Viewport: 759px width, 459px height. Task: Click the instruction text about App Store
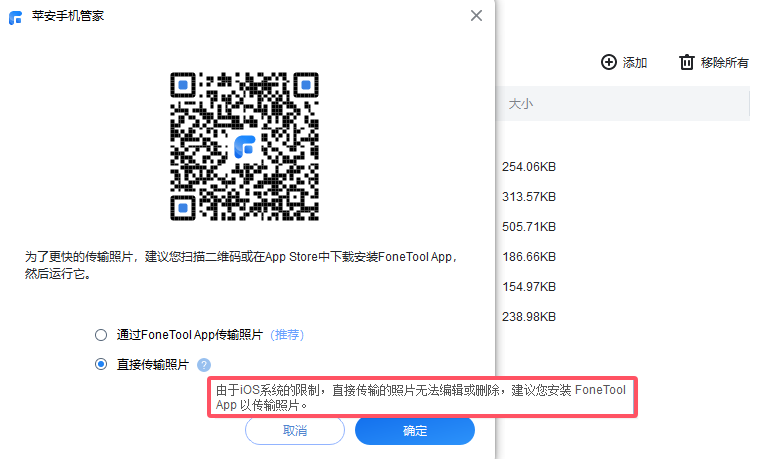[x=241, y=265]
